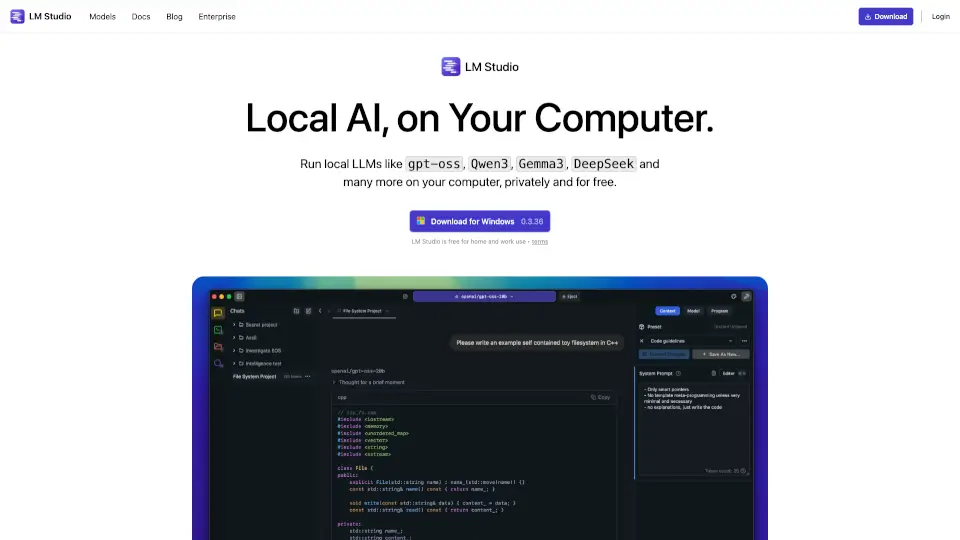The width and height of the screenshot is (960, 540).
Task: Open the Models page from the navbar
Action: [x=102, y=16]
